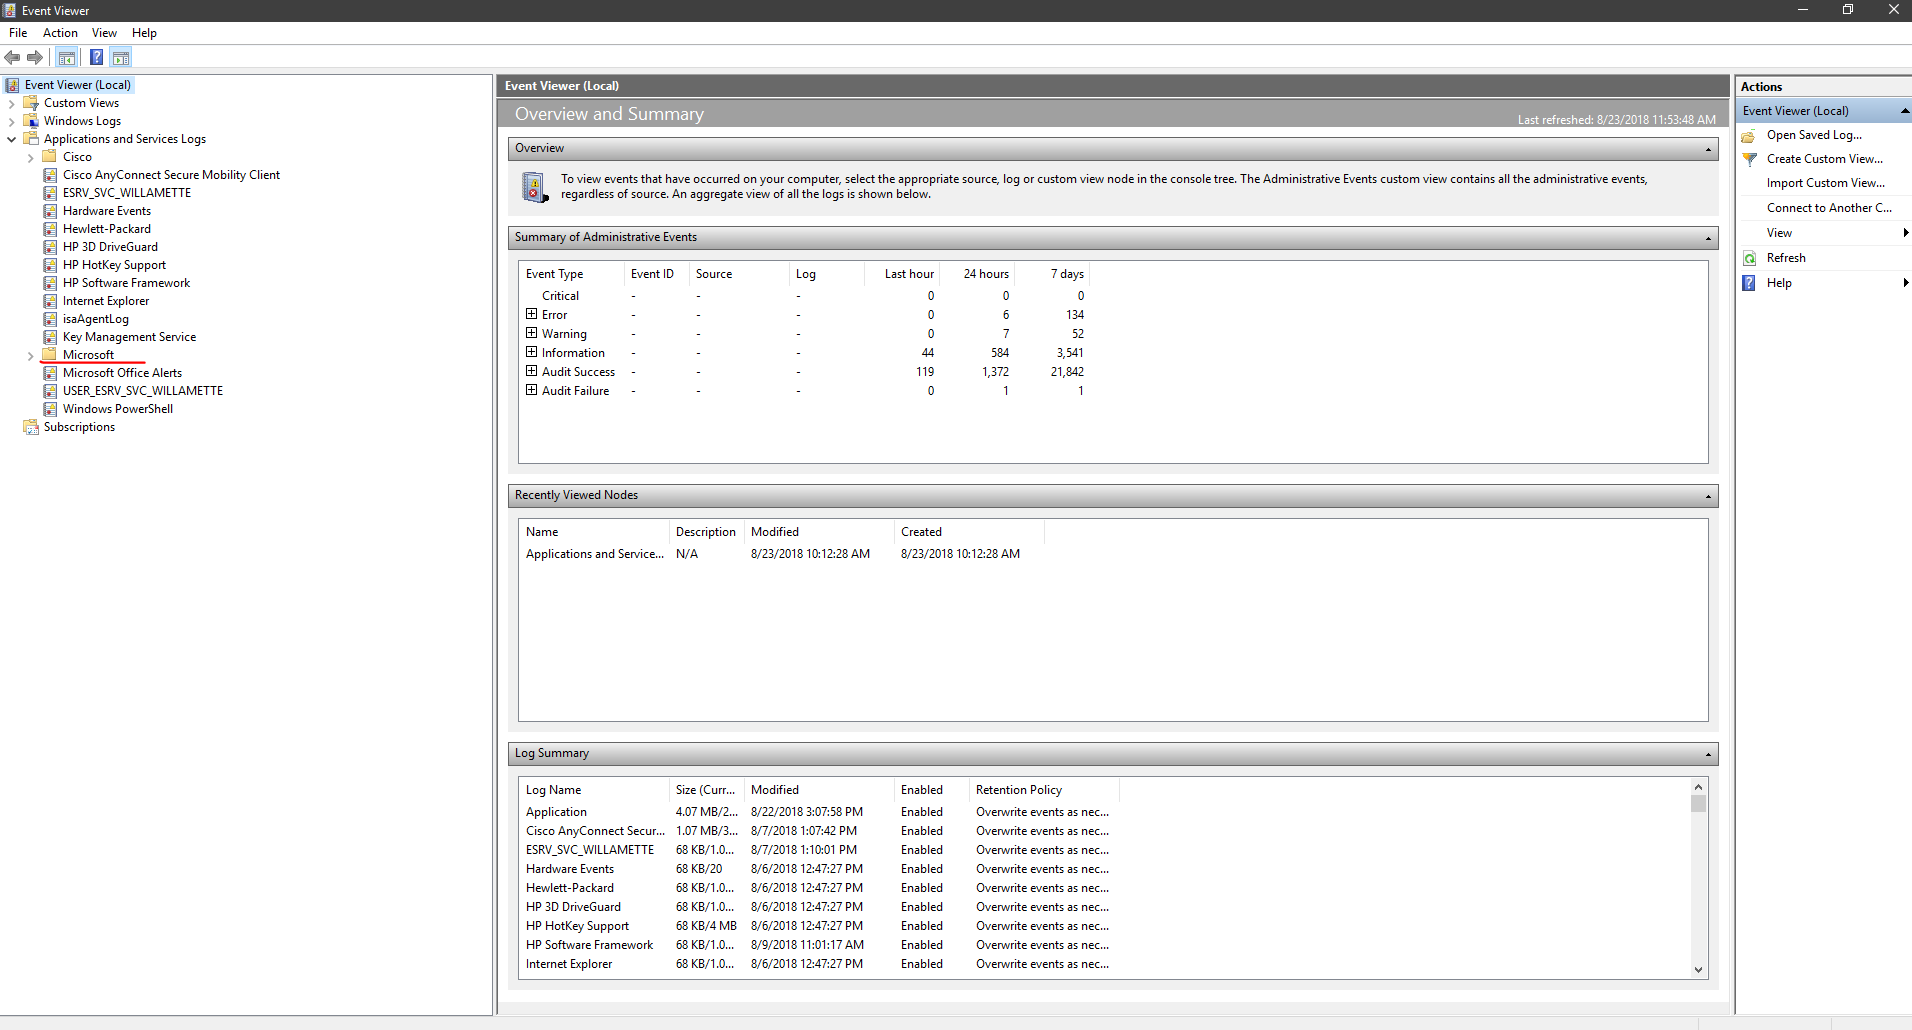Expand the Microsoft folder node
Image resolution: width=1912 pixels, height=1030 pixels.
30,355
